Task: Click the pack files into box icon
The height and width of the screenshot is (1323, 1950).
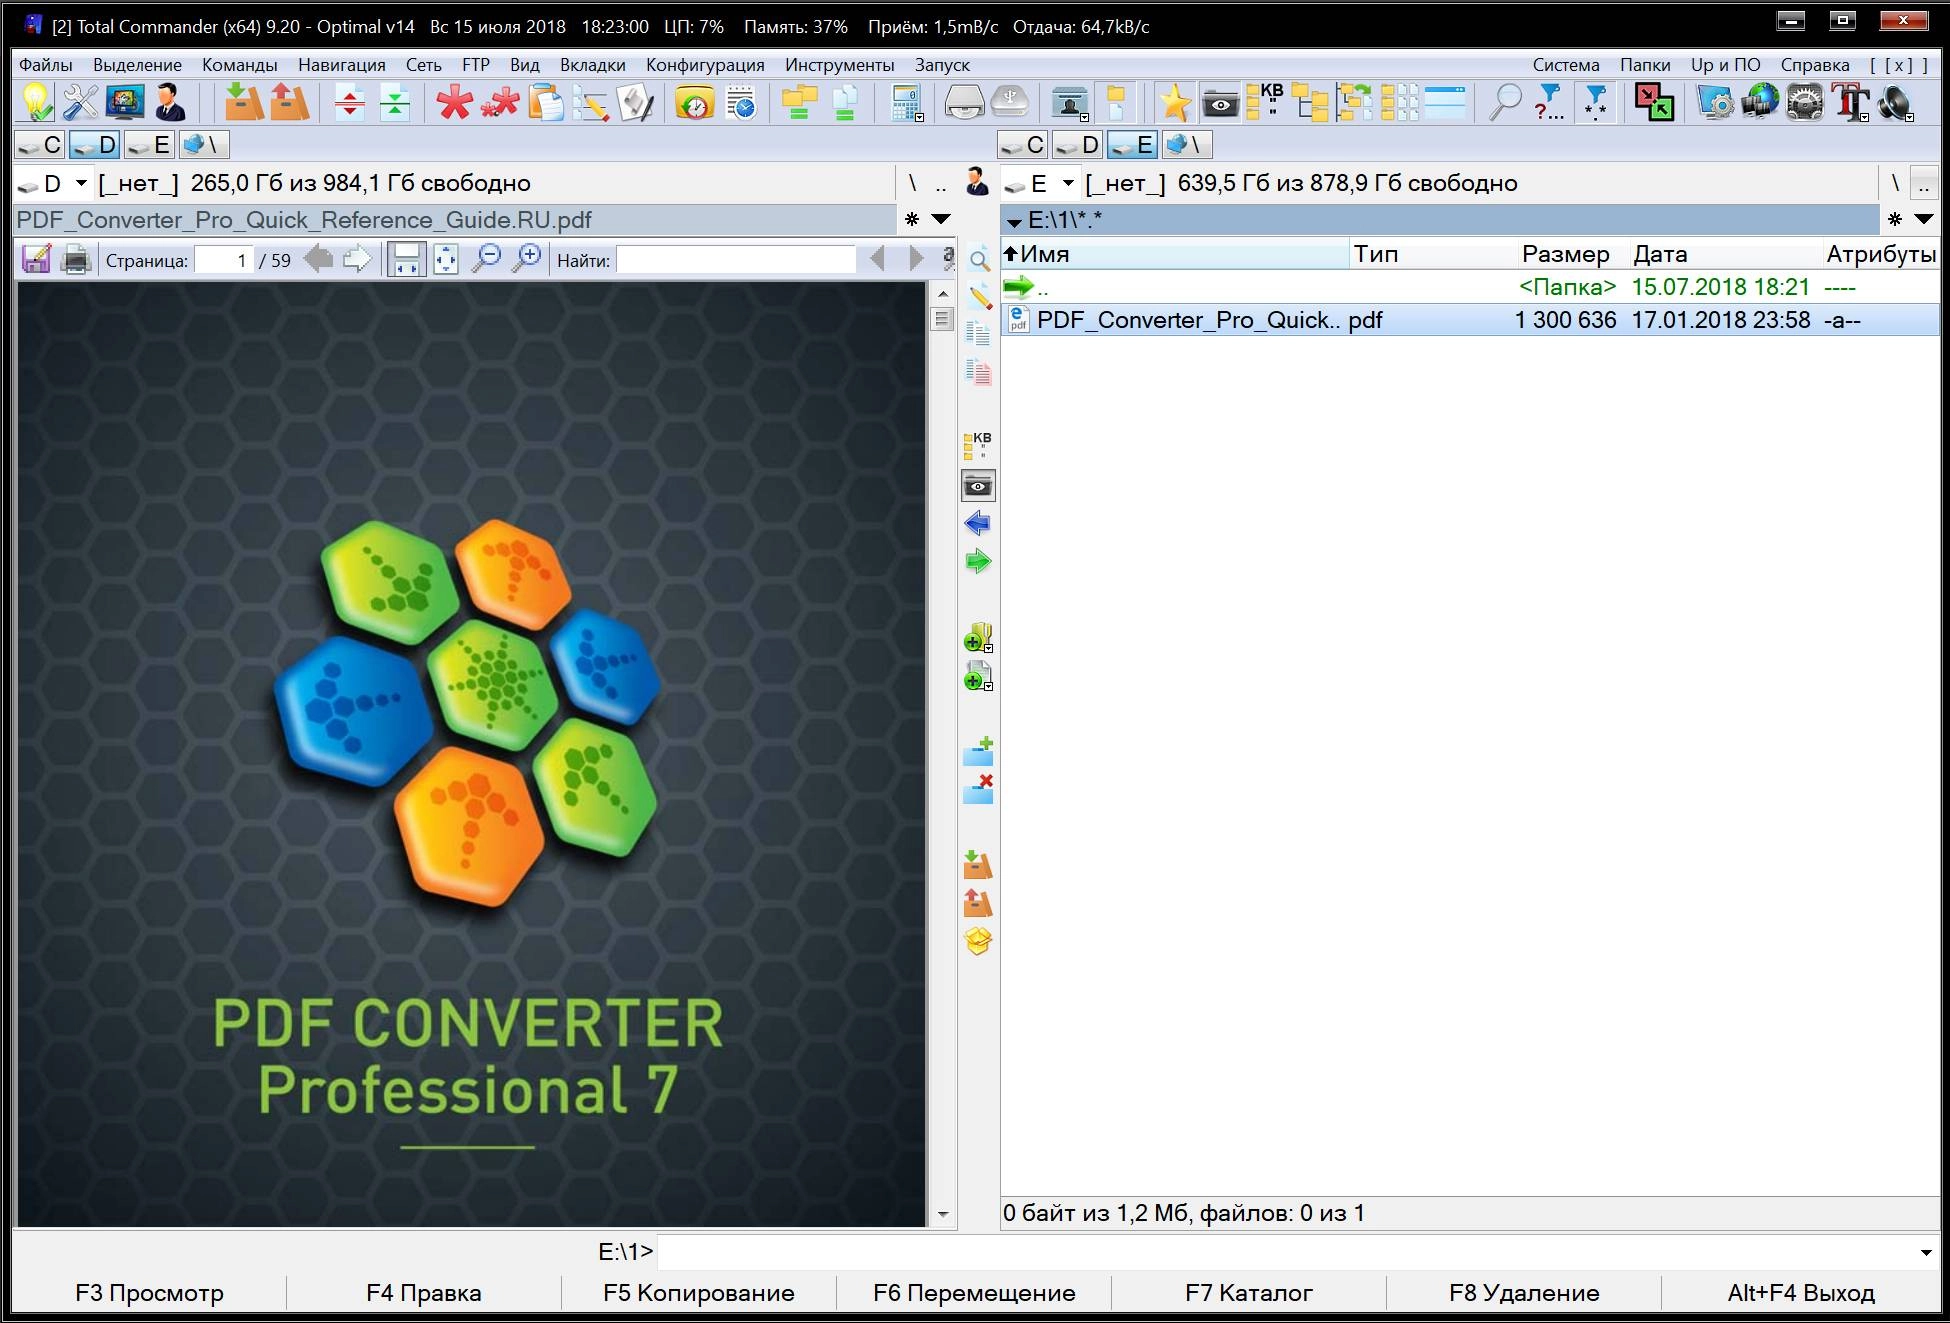Action: tap(243, 103)
